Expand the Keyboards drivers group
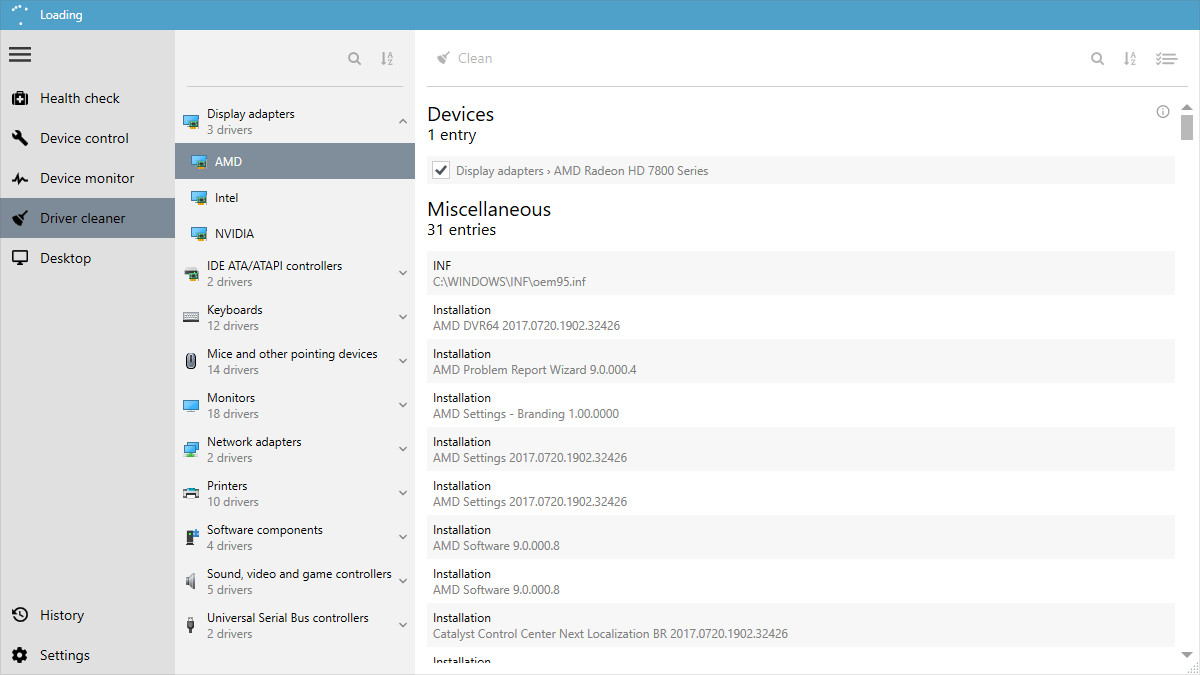 [x=403, y=316]
